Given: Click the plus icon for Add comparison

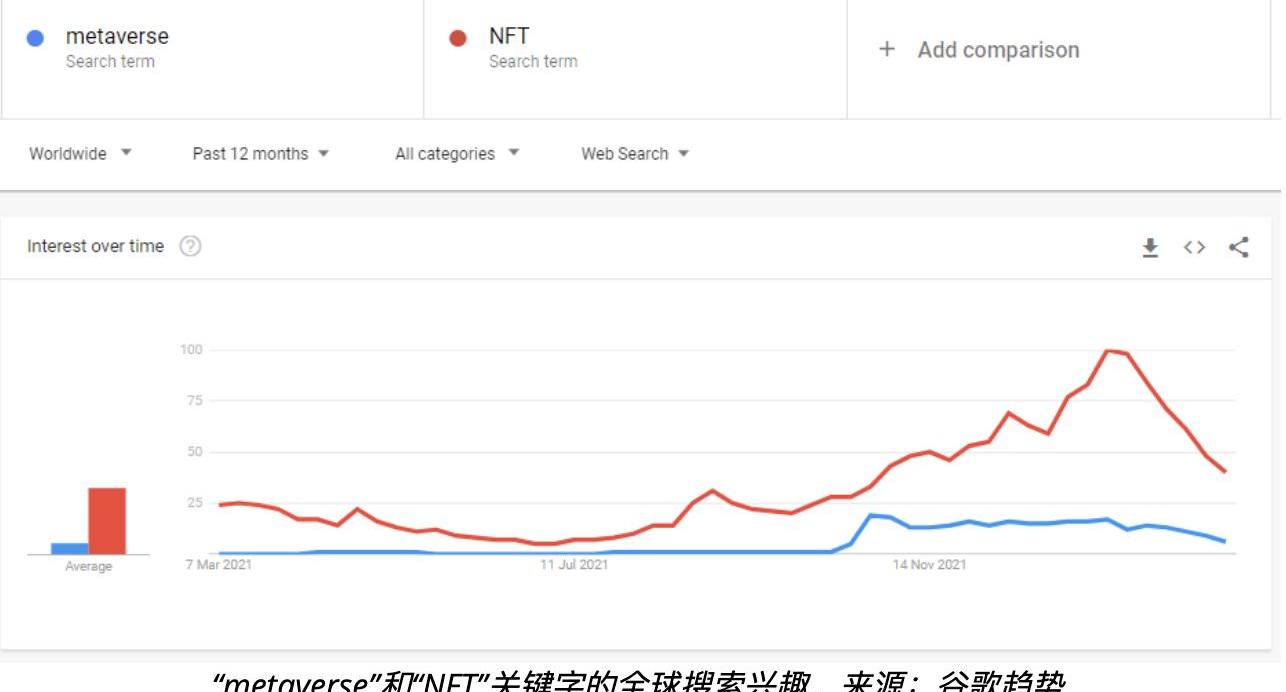Looking at the screenshot, I should 887,50.
